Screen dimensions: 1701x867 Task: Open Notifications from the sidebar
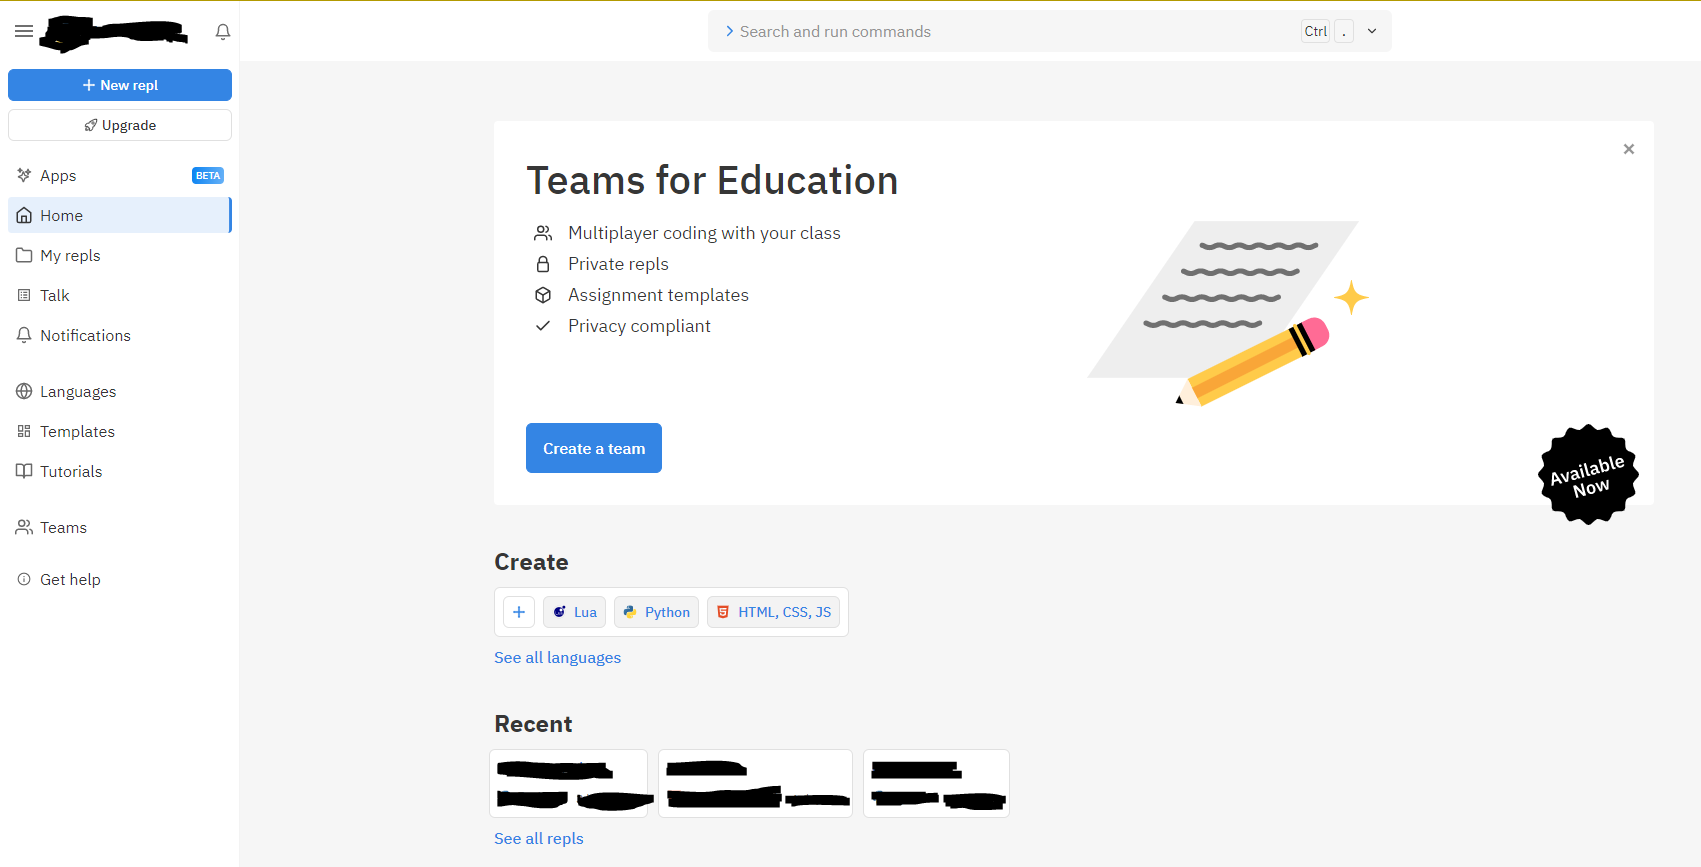(120, 335)
